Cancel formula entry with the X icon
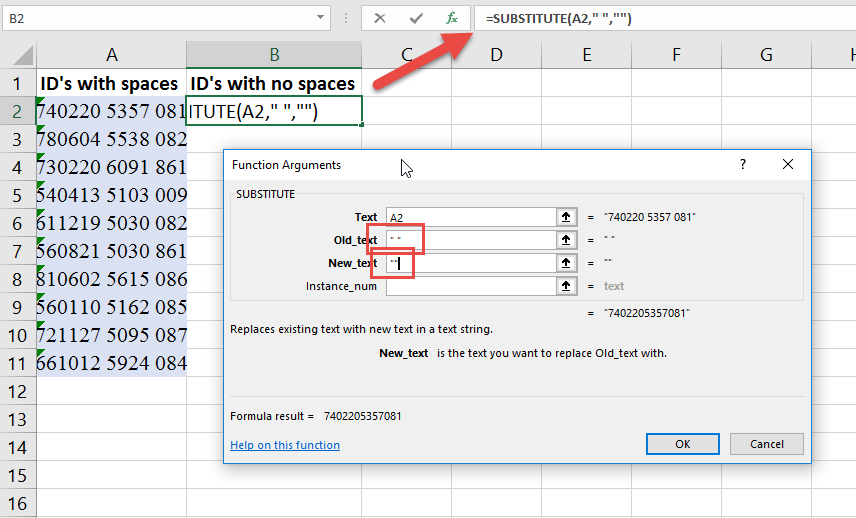 [380, 19]
